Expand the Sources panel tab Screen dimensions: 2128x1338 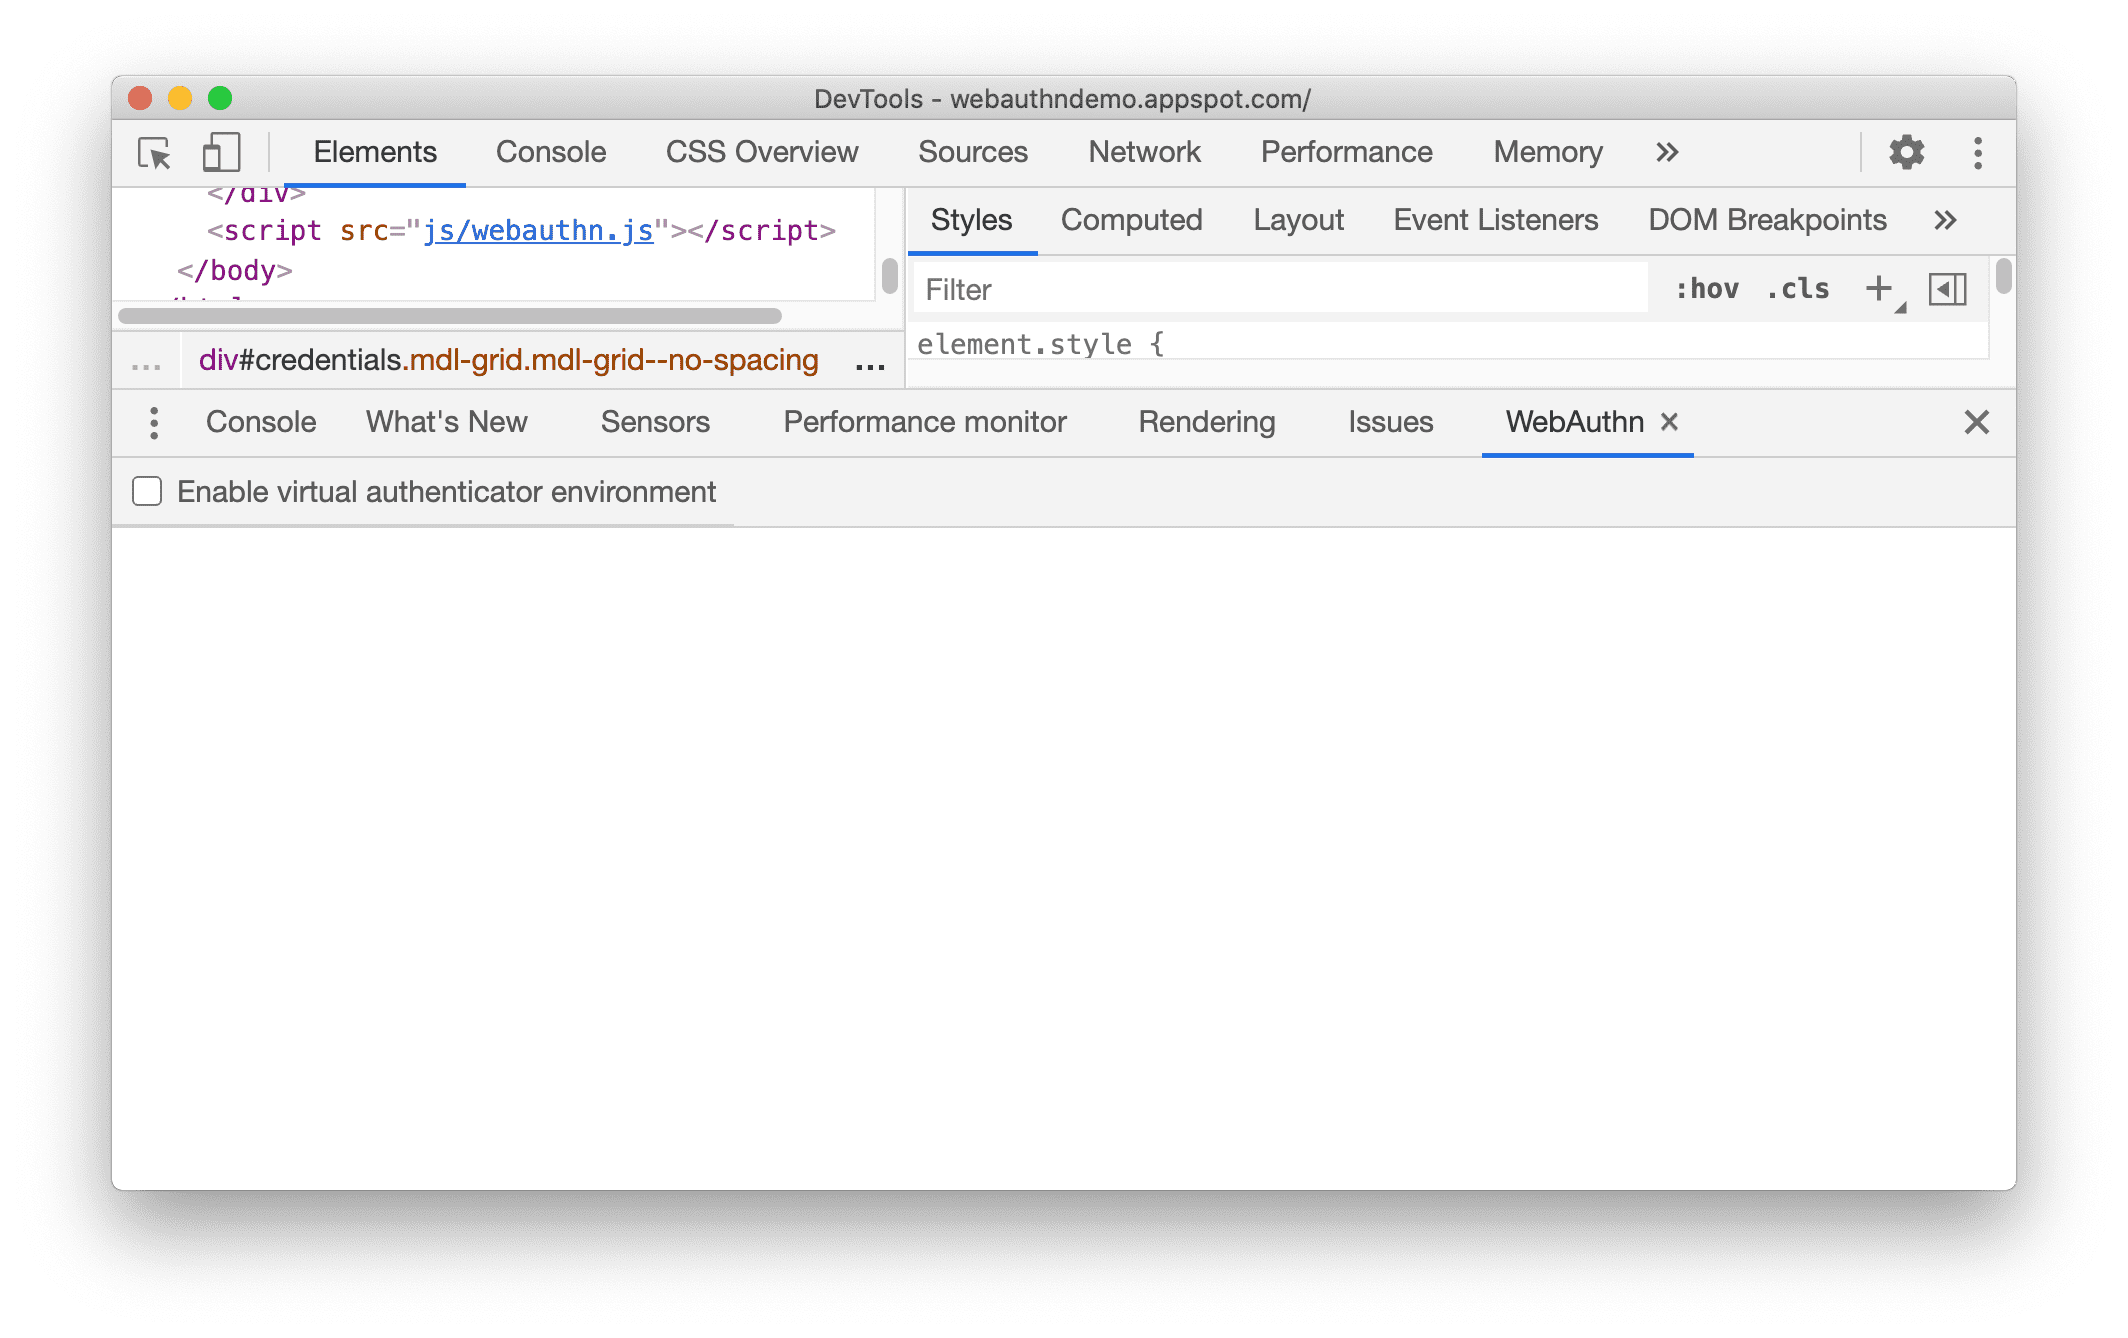pyautogui.click(x=972, y=151)
